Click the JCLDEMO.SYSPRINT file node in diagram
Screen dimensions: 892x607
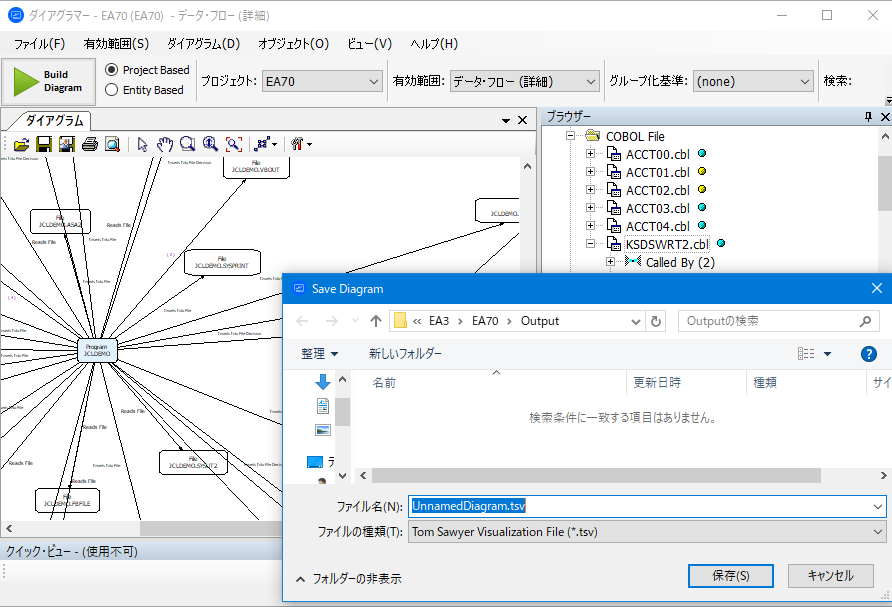[222, 262]
